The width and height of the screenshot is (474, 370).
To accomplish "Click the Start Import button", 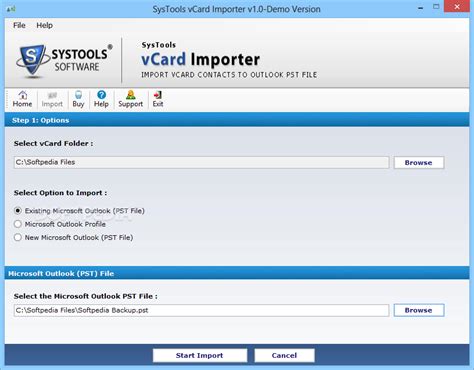I will [x=200, y=355].
